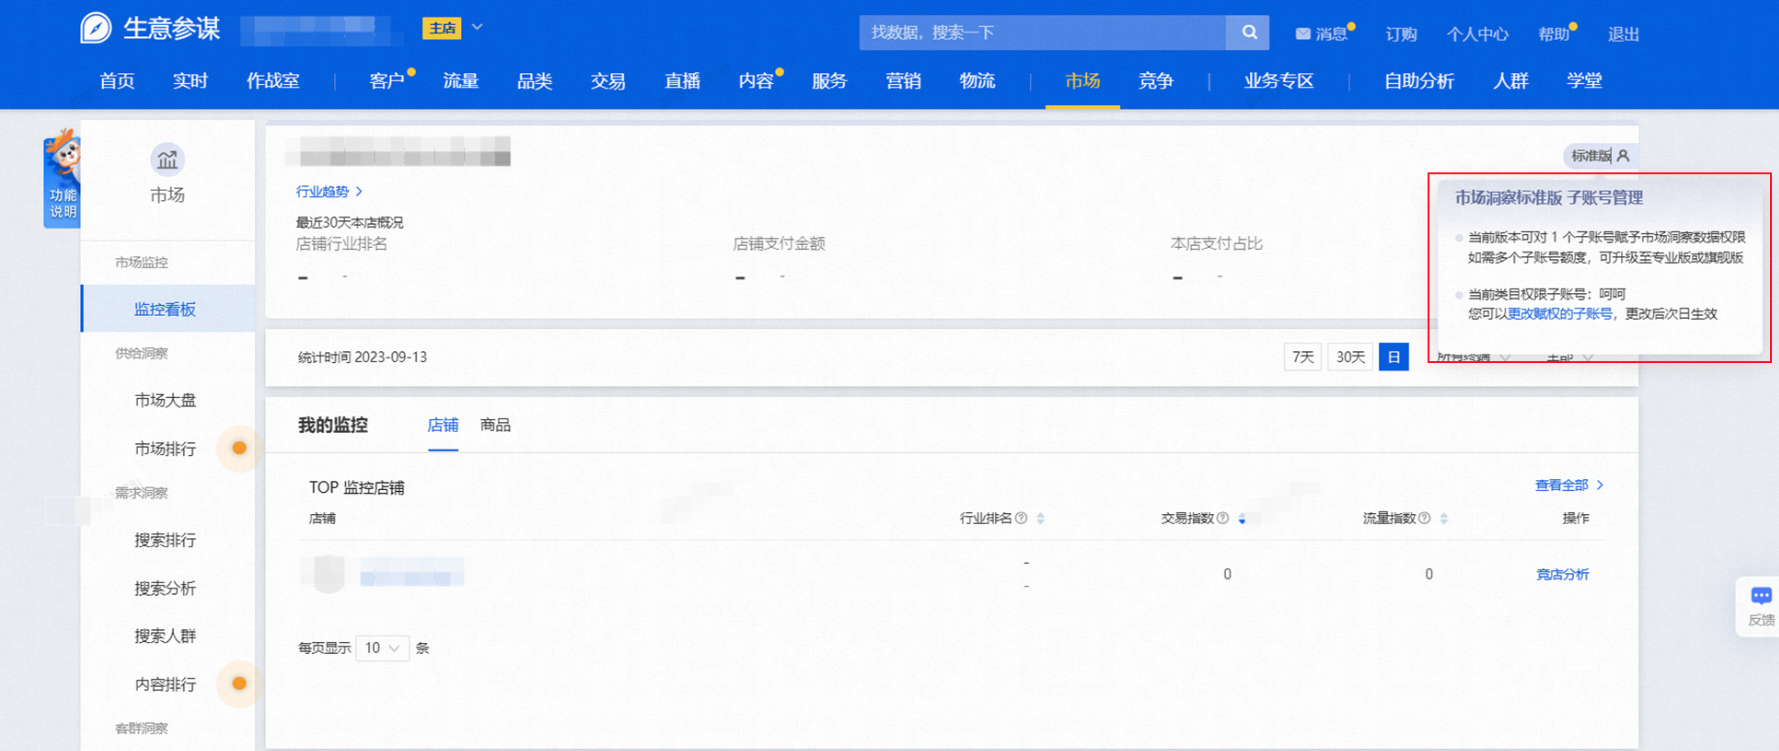Screen dimensions: 1779x751
Task: Open 实时 navigation item
Action: tap(190, 81)
